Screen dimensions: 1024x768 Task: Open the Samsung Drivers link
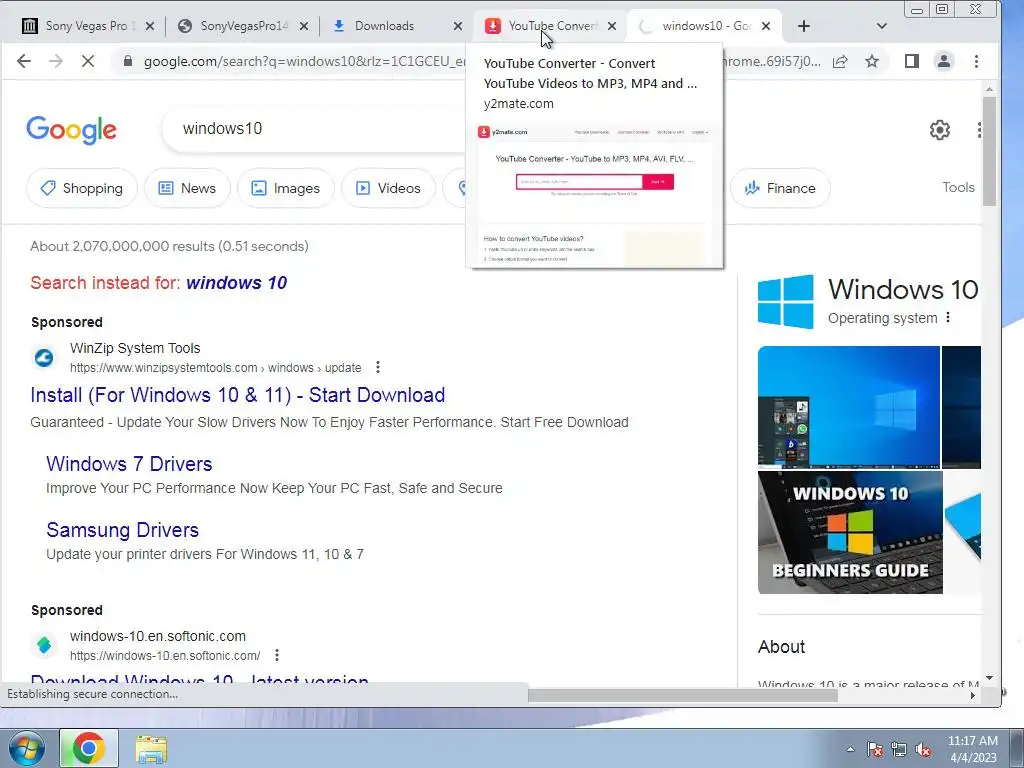pos(123,530)
